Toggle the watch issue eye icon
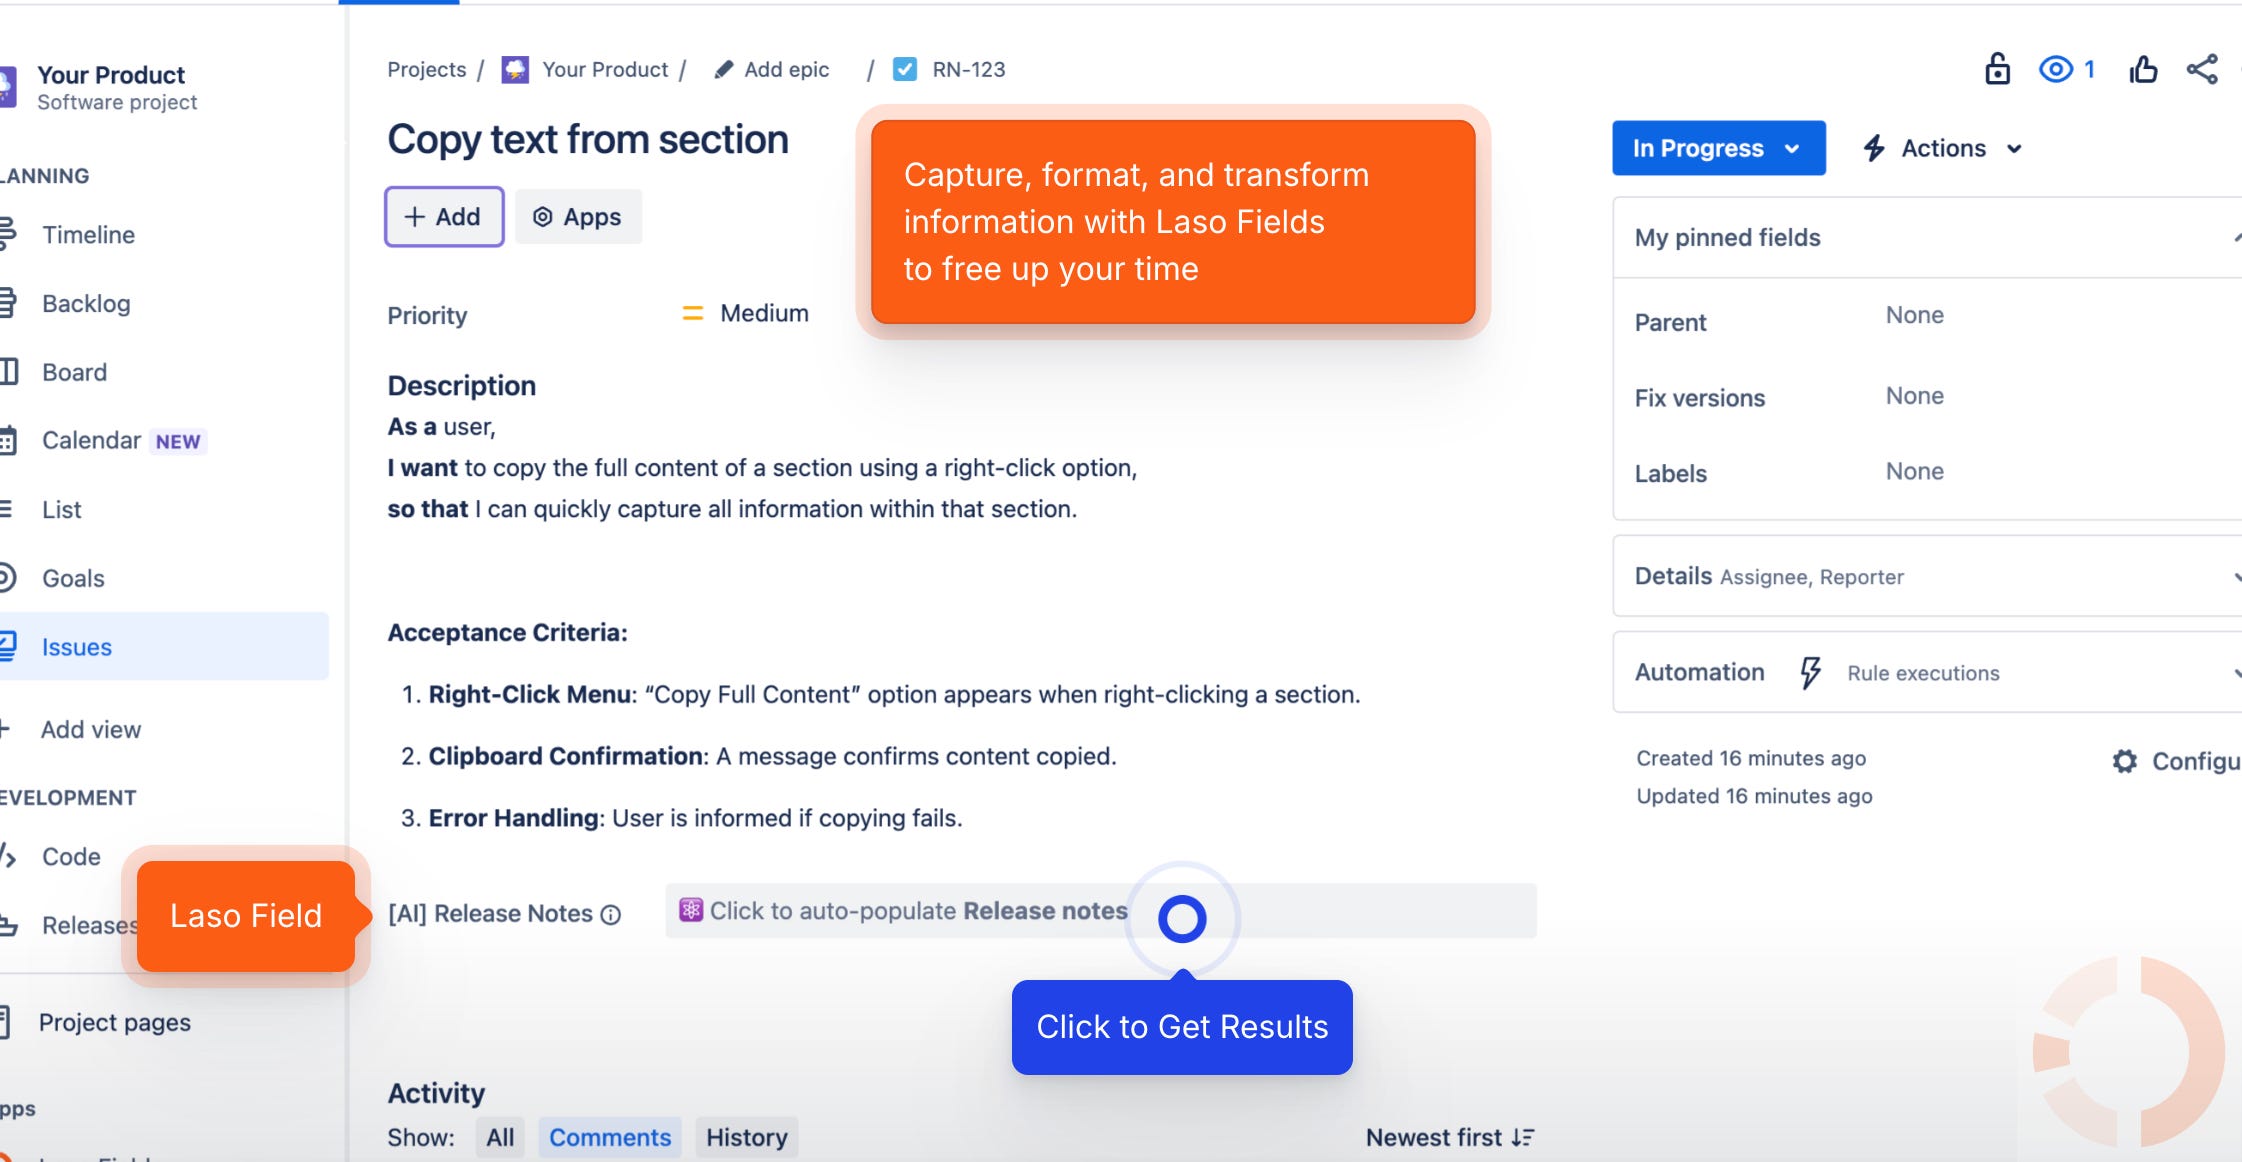2242x1162 pixels. (x=2056, y=69)
